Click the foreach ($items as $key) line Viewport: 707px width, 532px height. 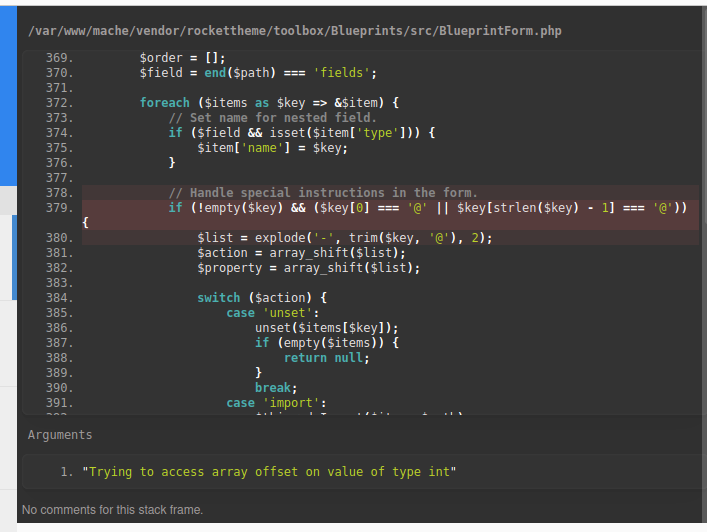pos(269,103)
